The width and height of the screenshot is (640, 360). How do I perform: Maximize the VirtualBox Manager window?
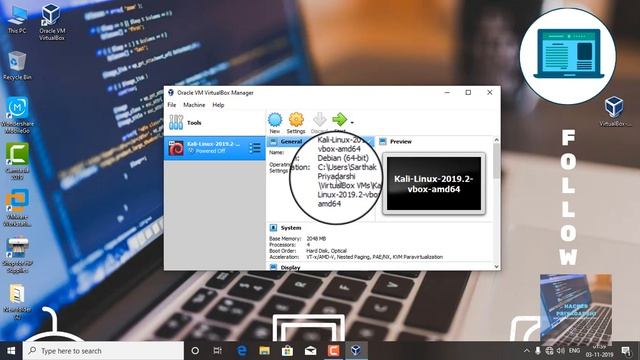(468, 93)
